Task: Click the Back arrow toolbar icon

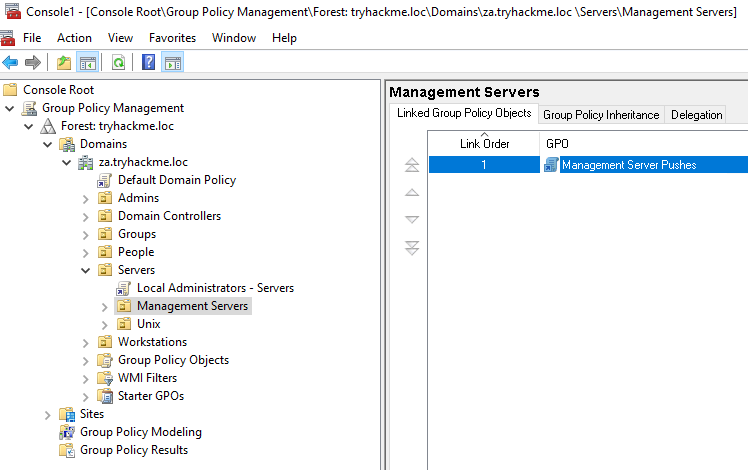Action: (x=11, y=62)
